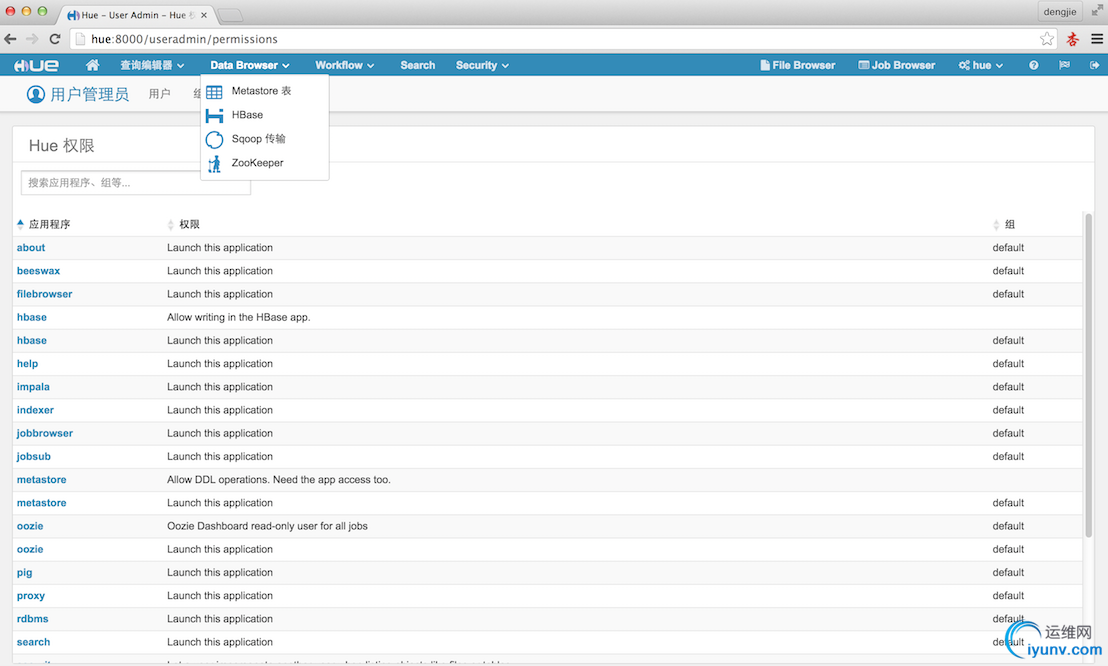Bookmark this page with the star icon
The width and height of the screenshot is (1108, 666).
1047,39
